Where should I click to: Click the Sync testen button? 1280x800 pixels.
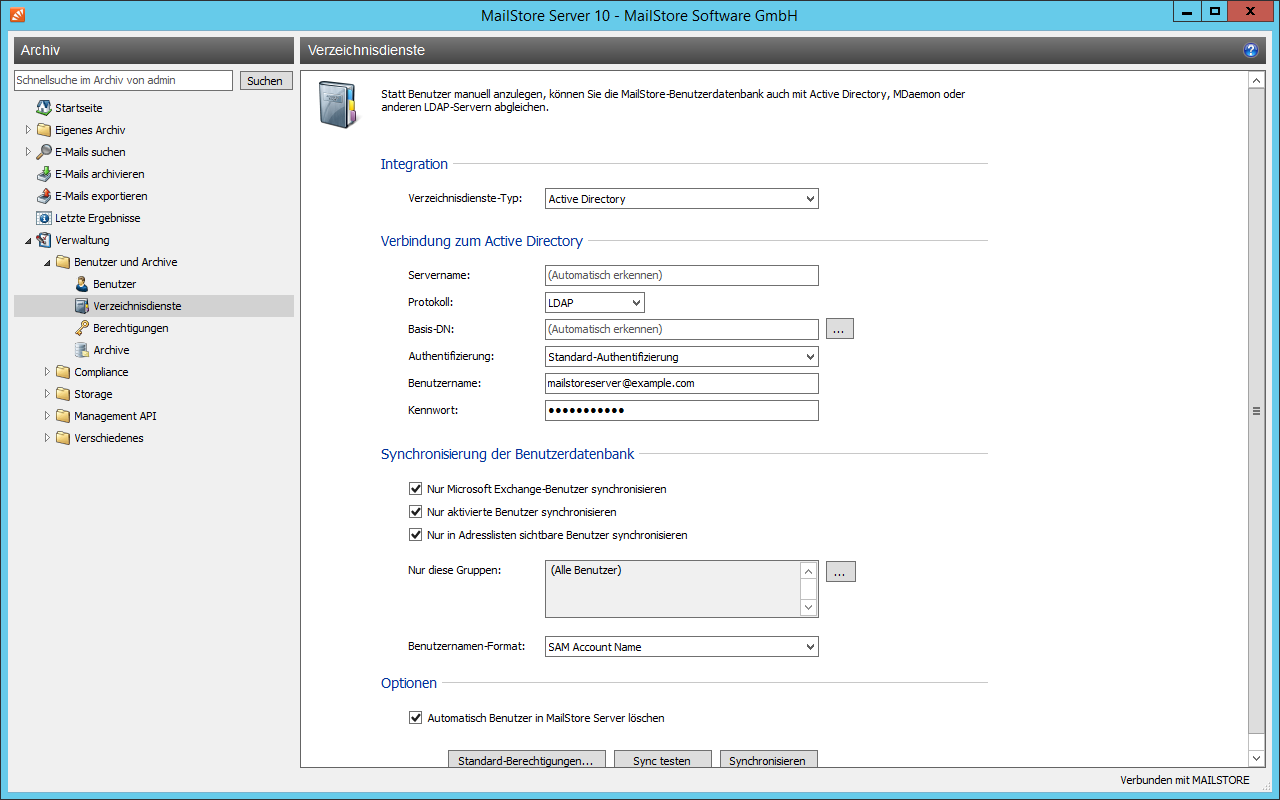coord(662,760)
